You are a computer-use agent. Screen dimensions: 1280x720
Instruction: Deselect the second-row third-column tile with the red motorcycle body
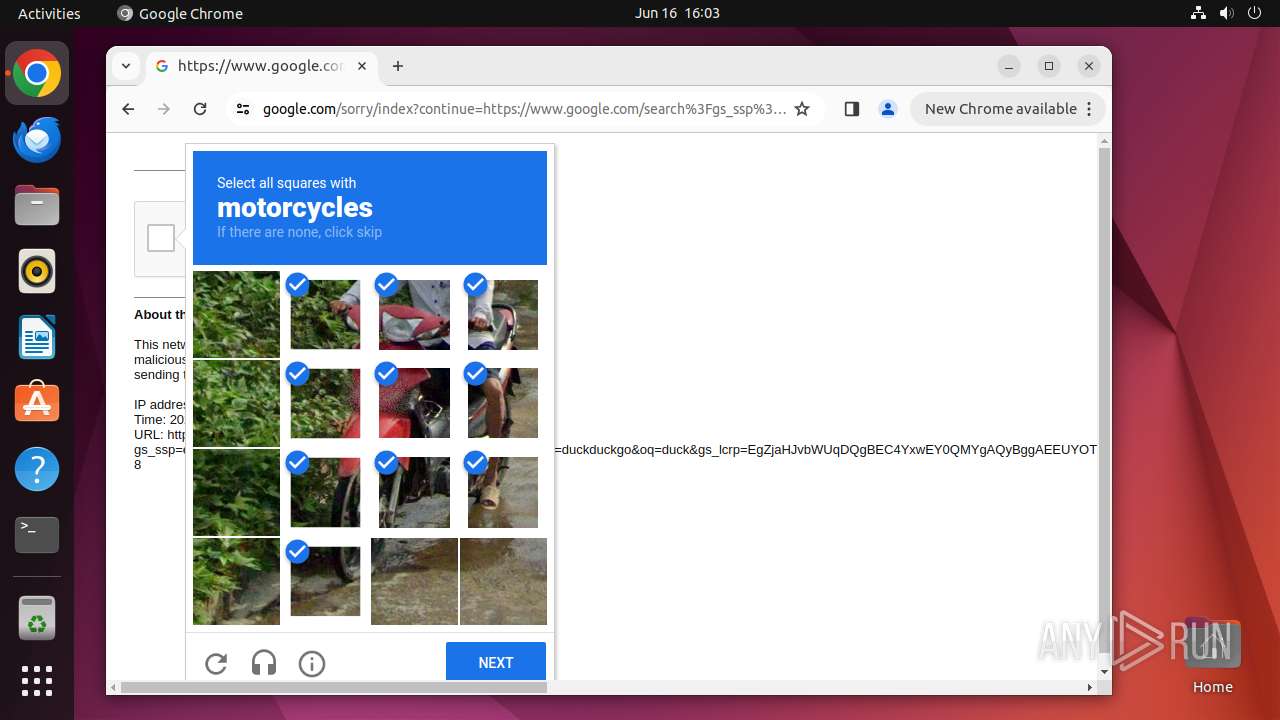pyautogui.click(x=414, y=403)
